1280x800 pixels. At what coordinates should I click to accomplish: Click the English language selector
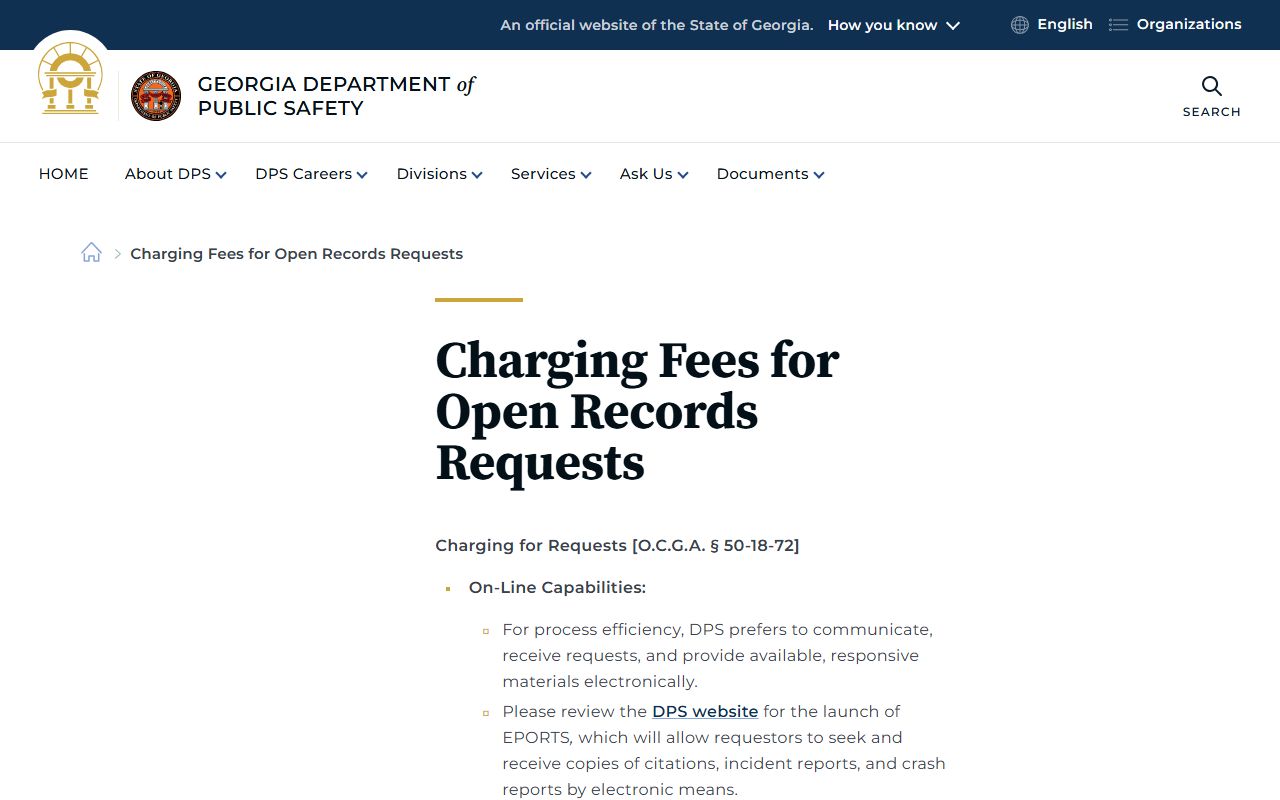(1065, 25)
